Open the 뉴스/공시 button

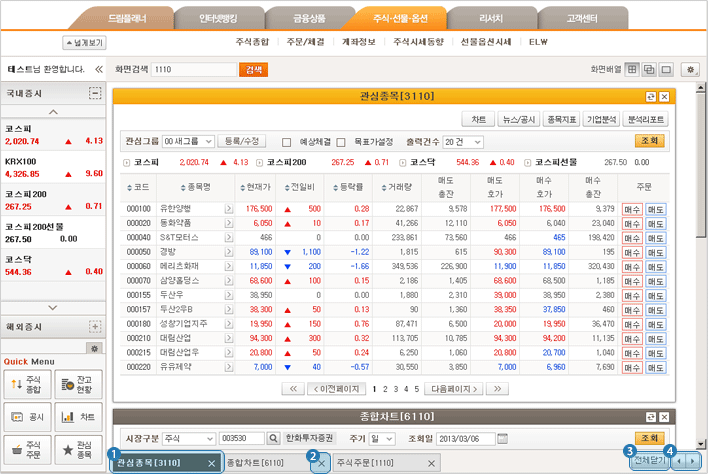[519, 120]
